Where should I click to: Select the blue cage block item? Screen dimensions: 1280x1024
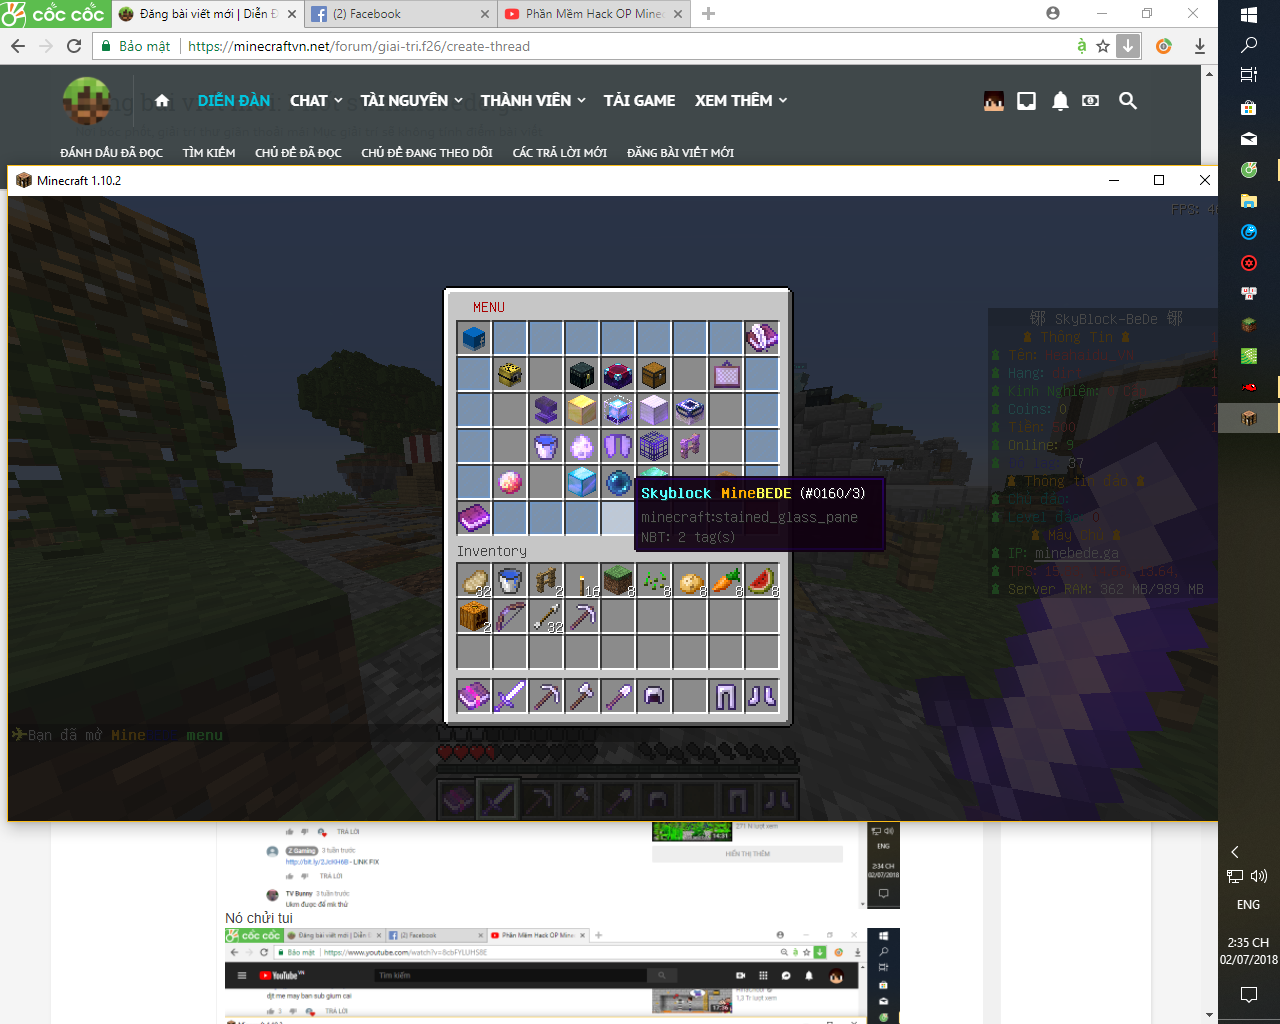tap(654, 446)
